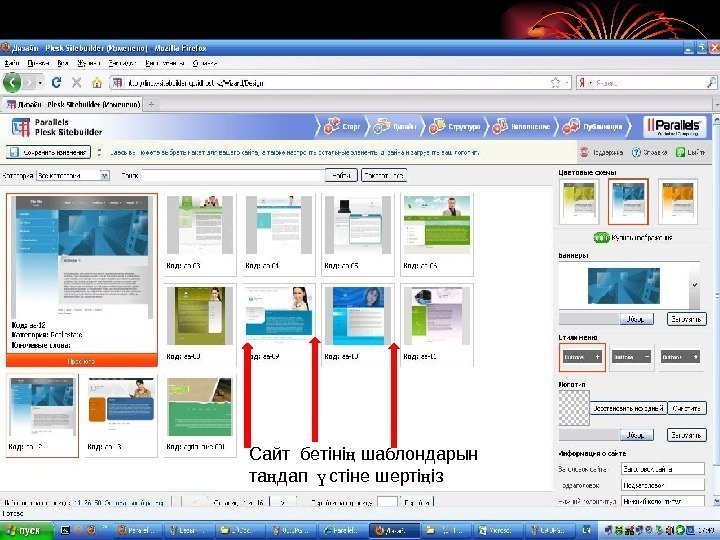
Task: Click the first quick launch icon on the taskbar
Action: pyautogui.click(x=65, y=530)
